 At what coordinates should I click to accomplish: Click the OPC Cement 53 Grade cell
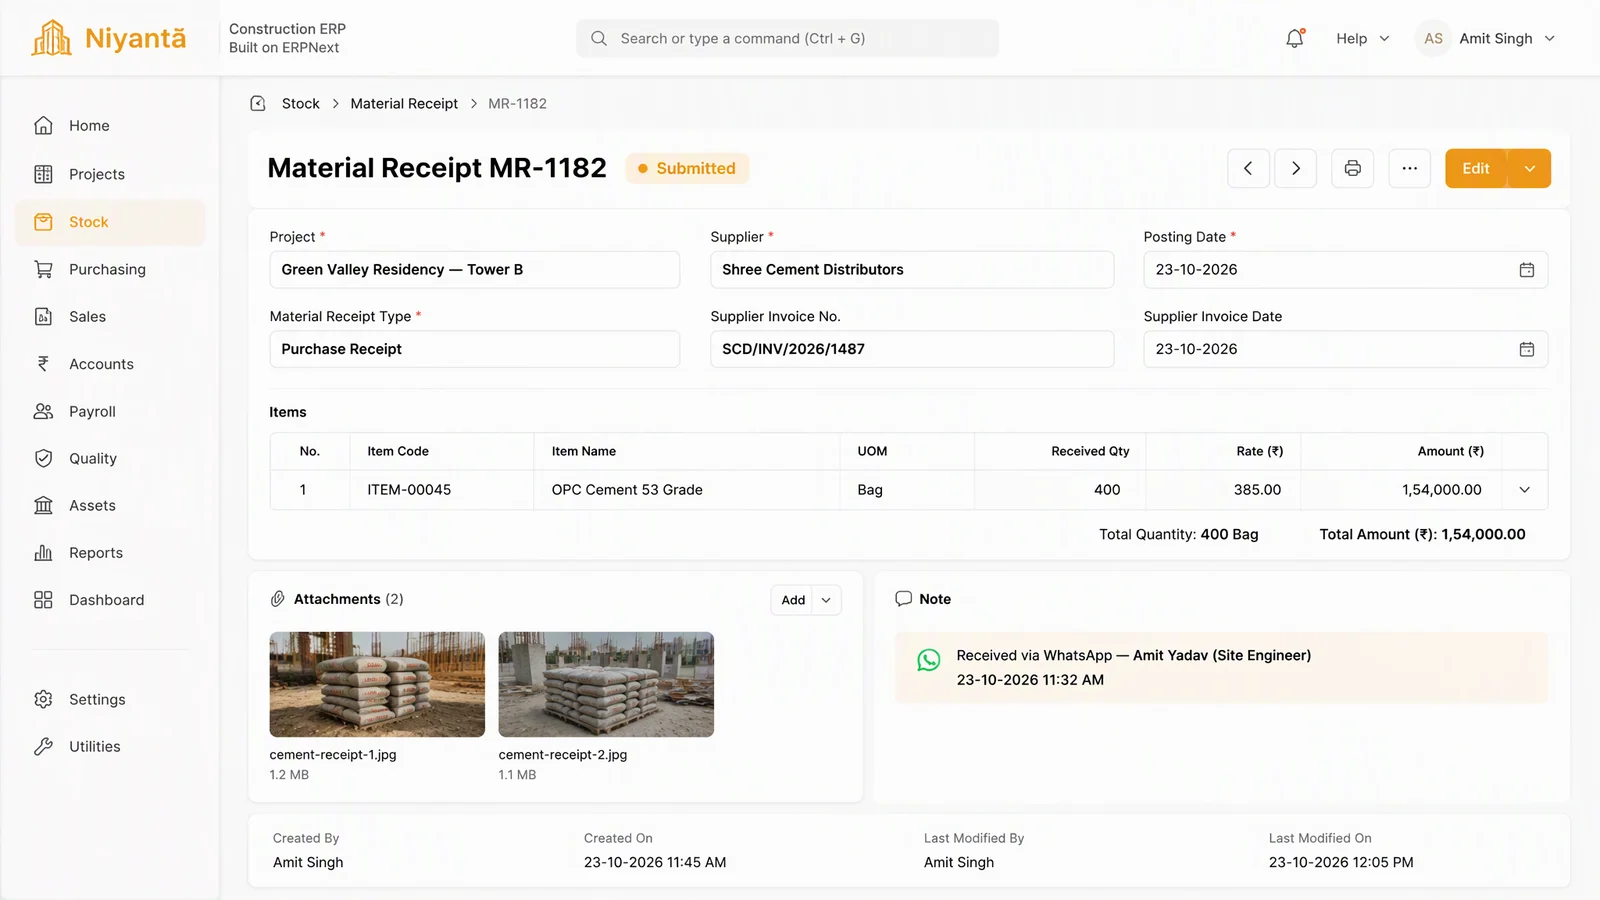point(687,490)
